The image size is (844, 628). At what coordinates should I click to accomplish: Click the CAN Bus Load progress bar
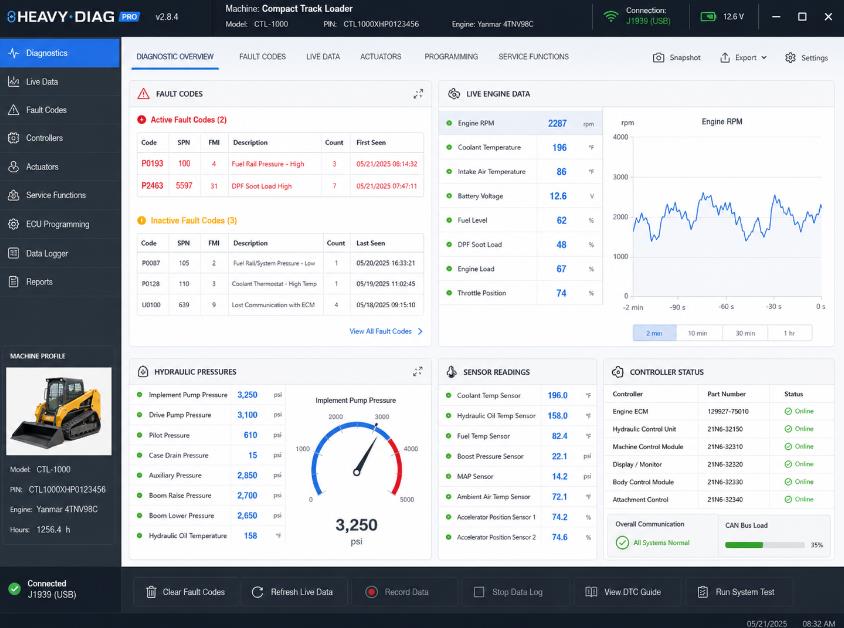[764, 545]
